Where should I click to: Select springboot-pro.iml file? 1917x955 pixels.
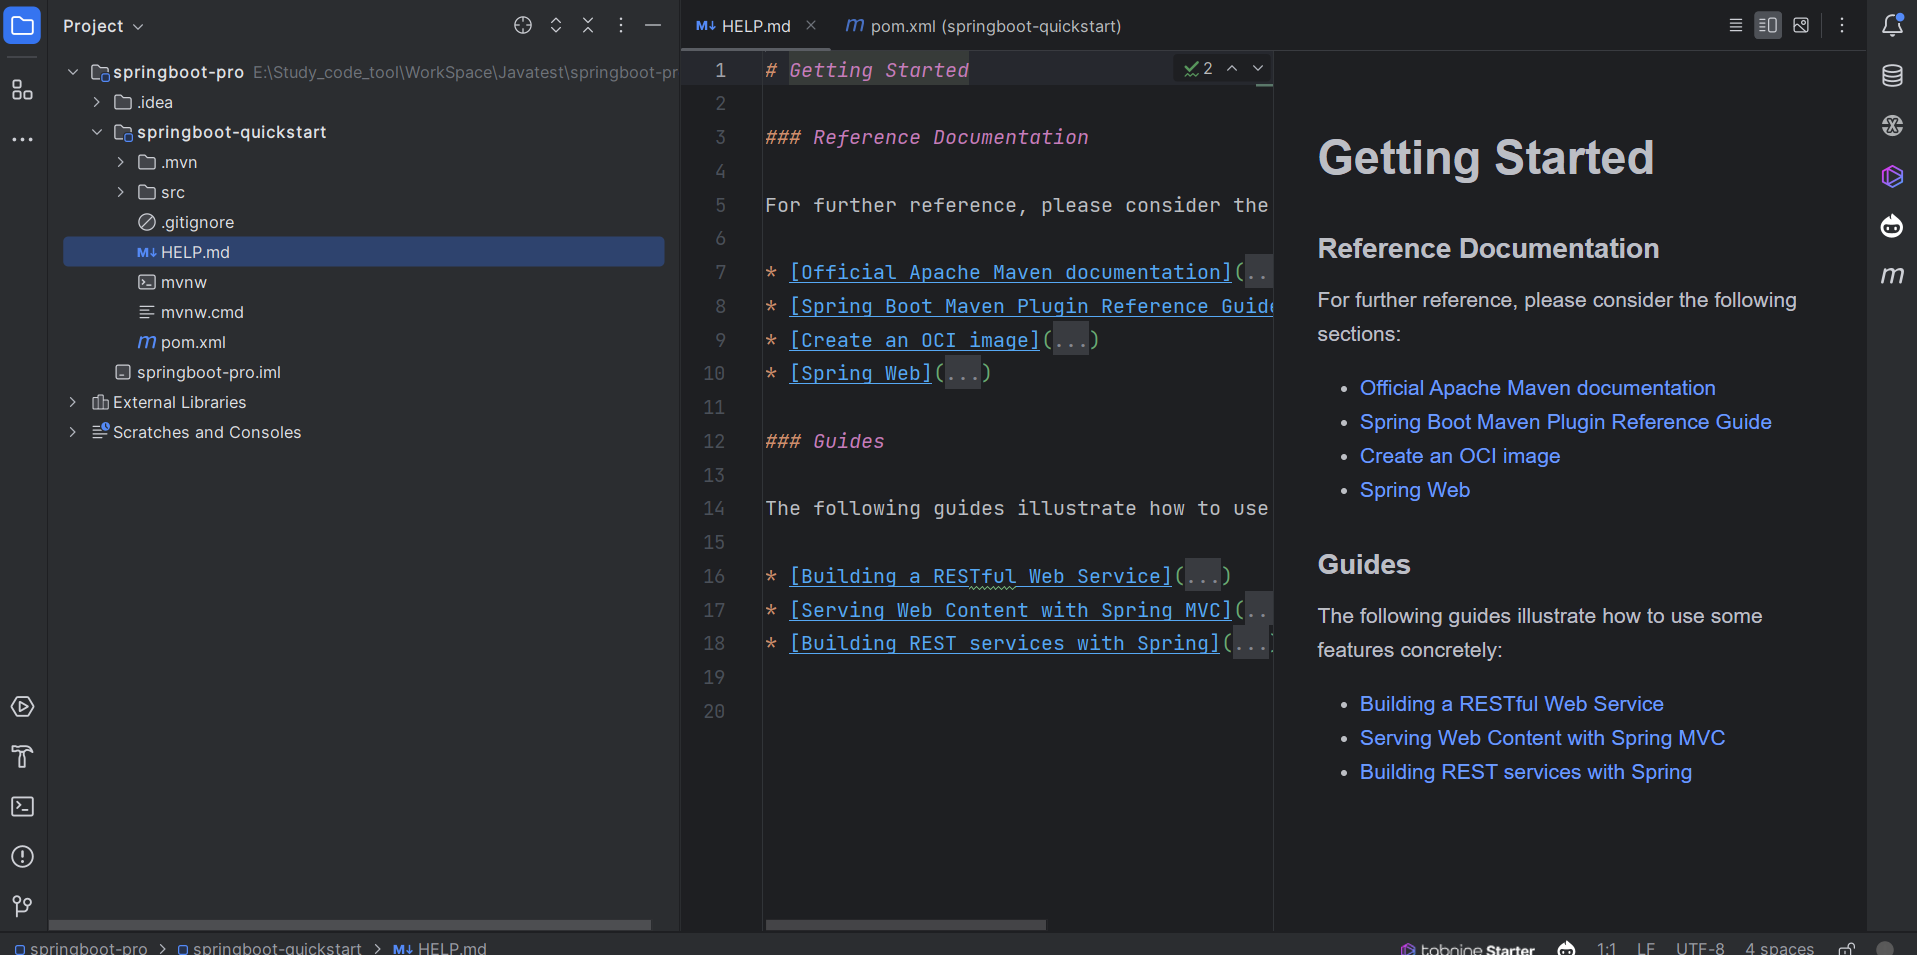point(208,372)
